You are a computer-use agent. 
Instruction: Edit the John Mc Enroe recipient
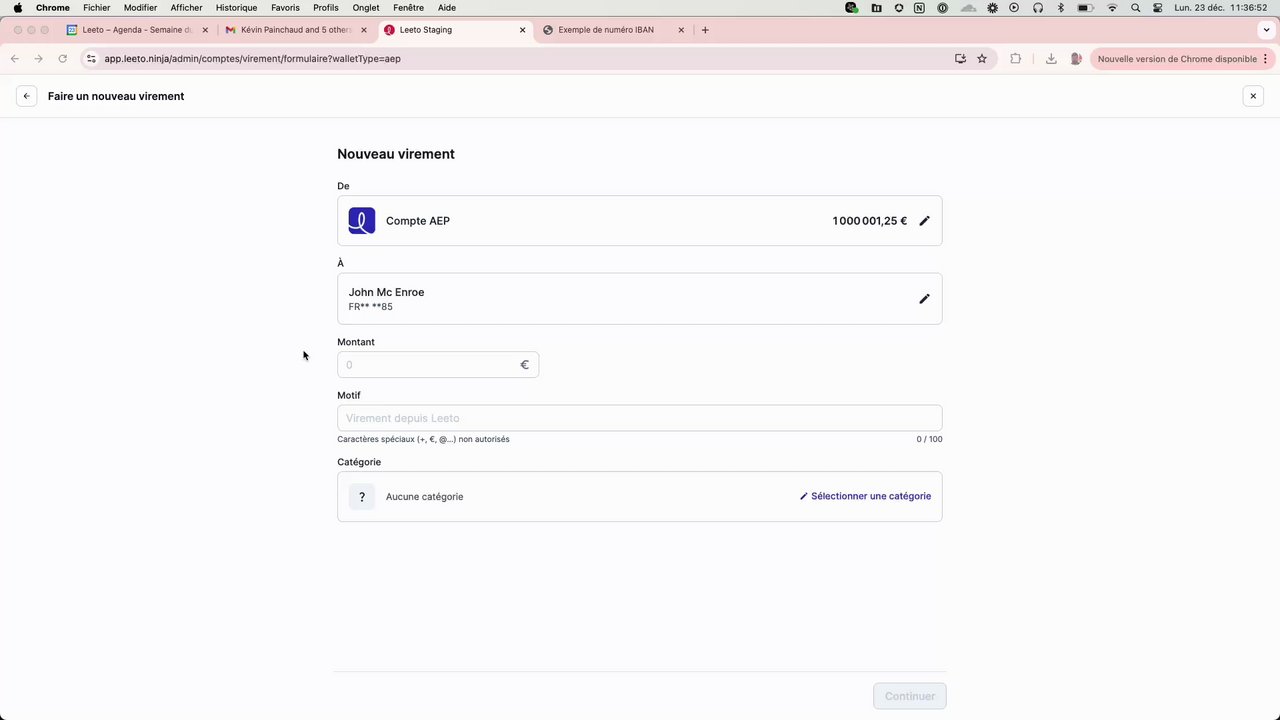924,299
